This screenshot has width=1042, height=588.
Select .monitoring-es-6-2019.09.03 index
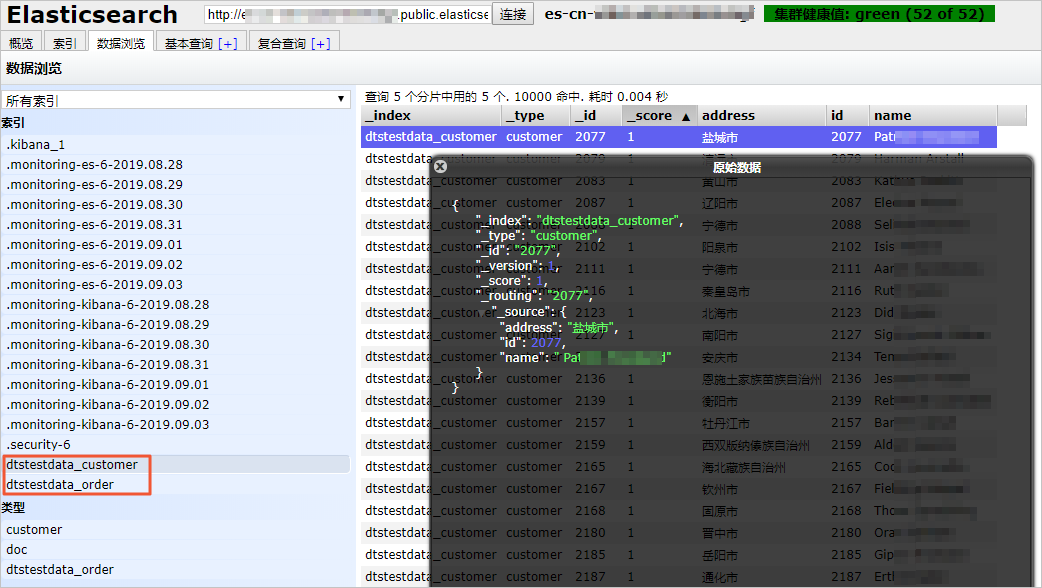click(x=176, y=284)
